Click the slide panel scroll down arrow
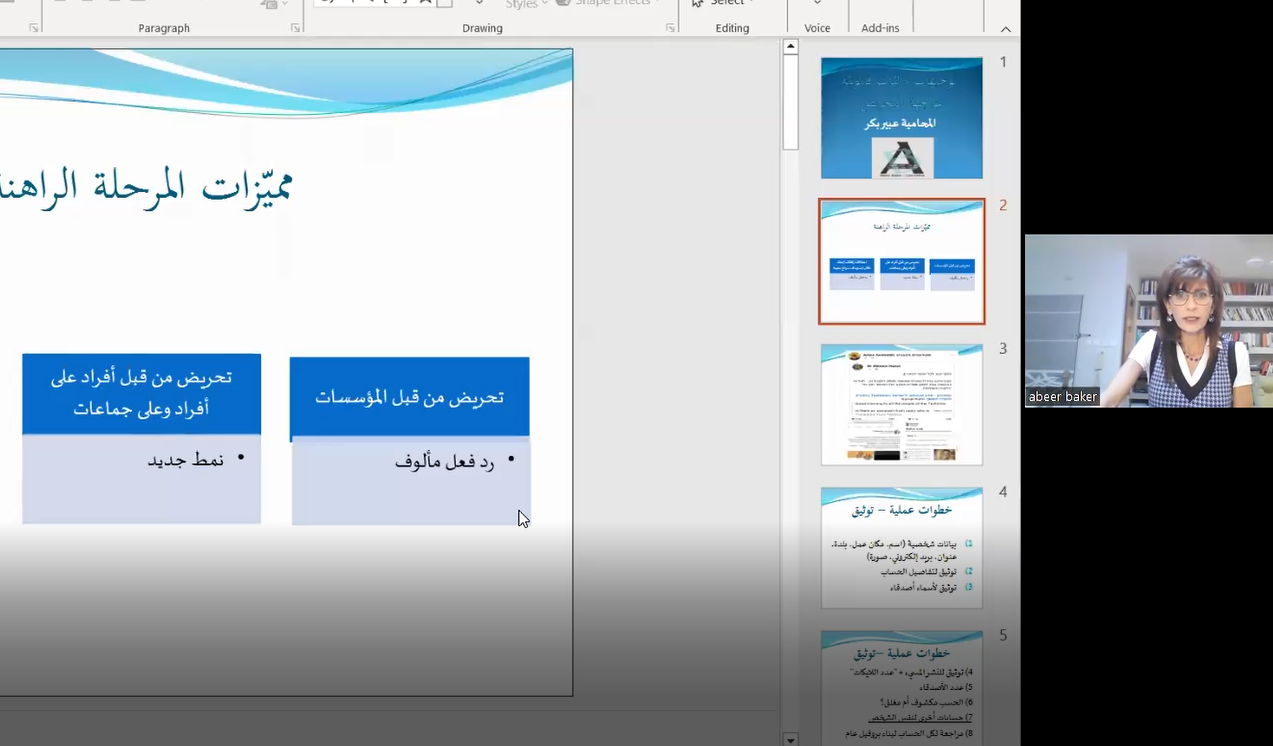Viewport: 1273px width, 746px height. (790, 739)
